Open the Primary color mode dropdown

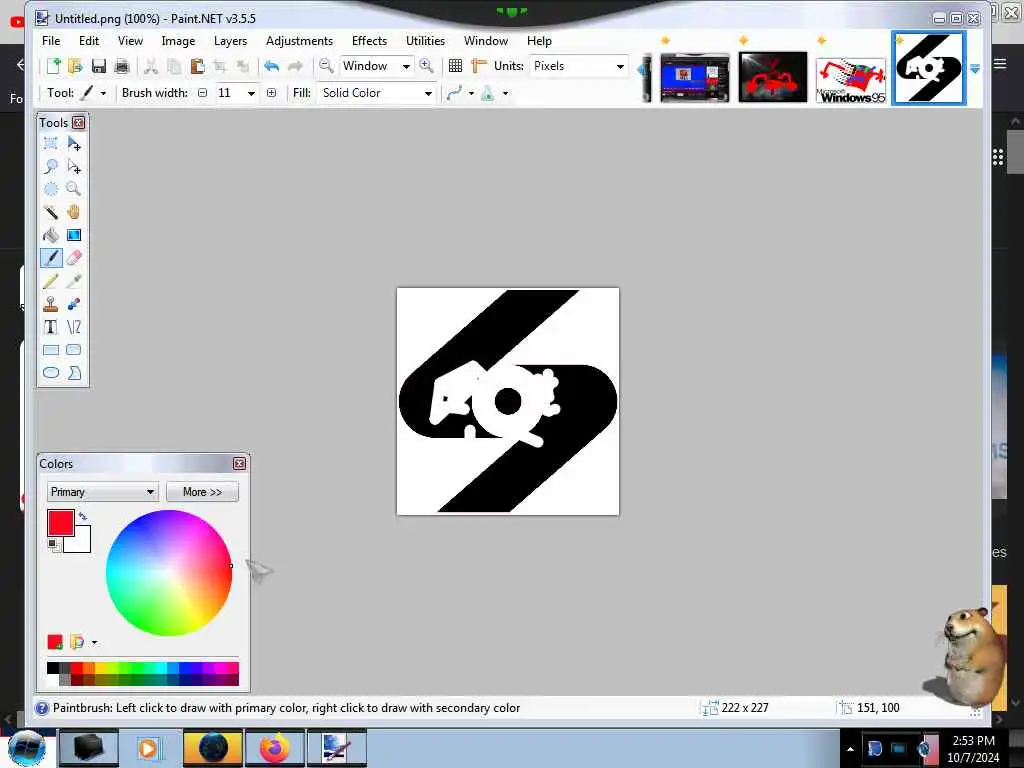click(x=103, y=492)
